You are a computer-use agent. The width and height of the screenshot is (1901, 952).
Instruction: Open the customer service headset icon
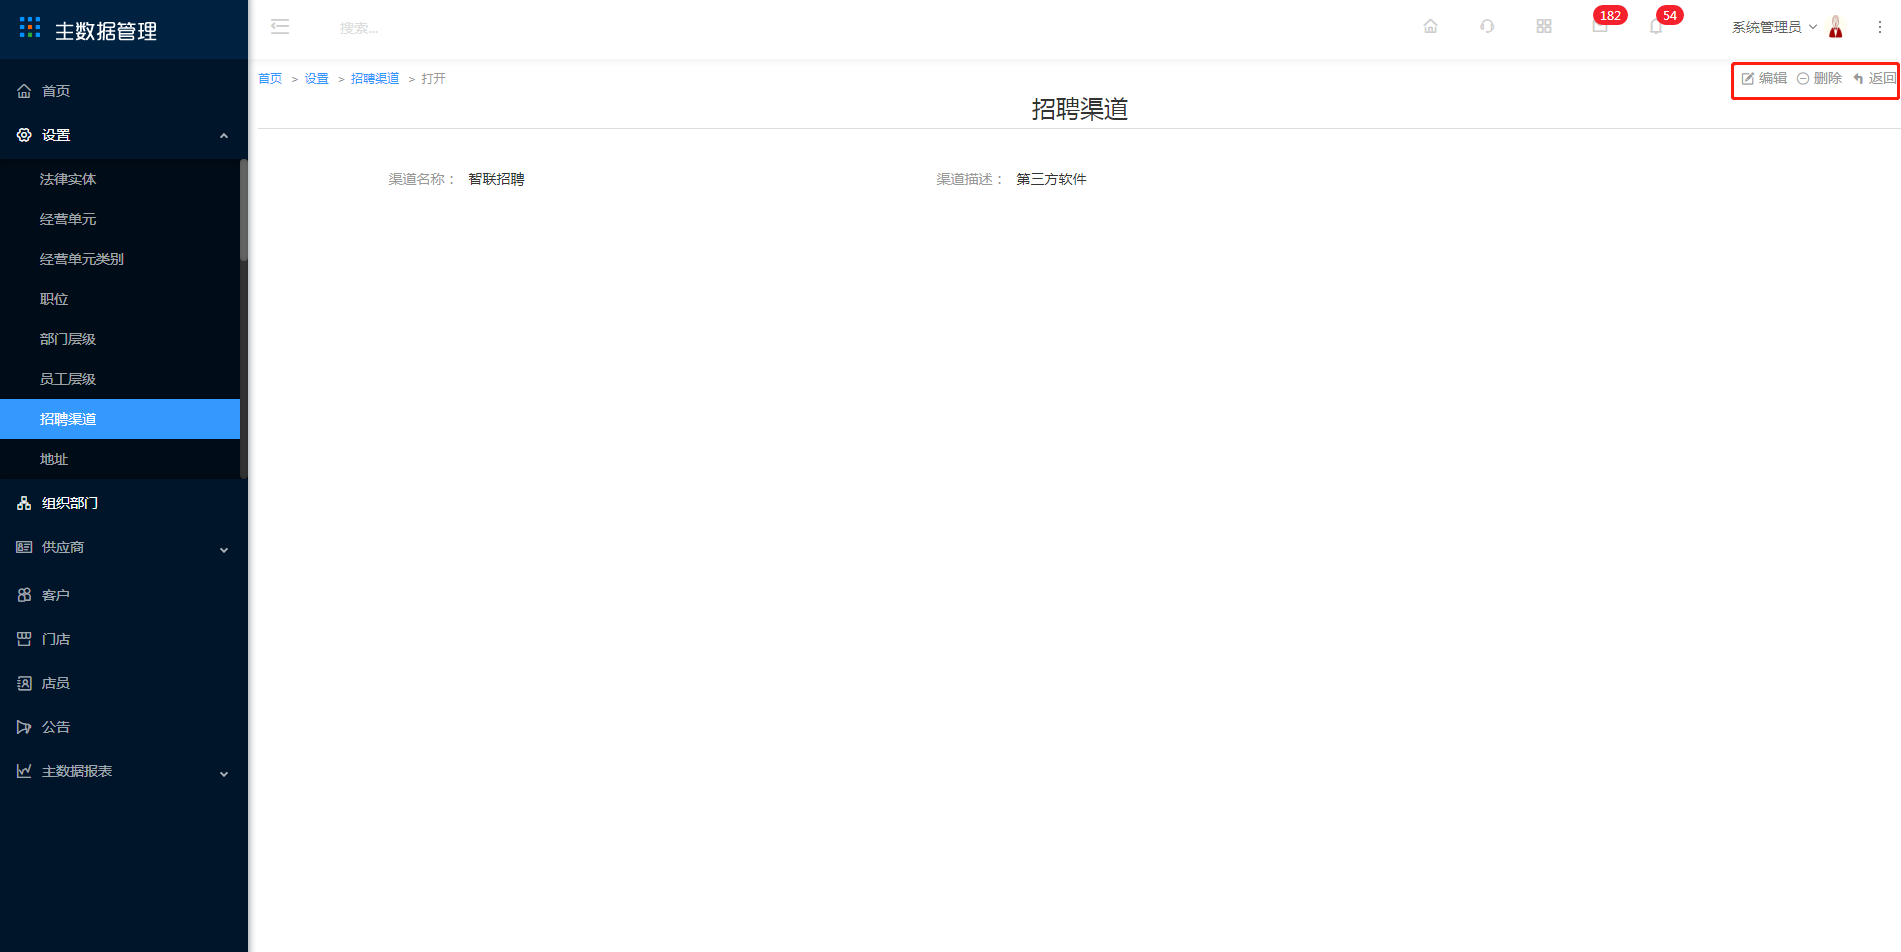[1487, 27]
